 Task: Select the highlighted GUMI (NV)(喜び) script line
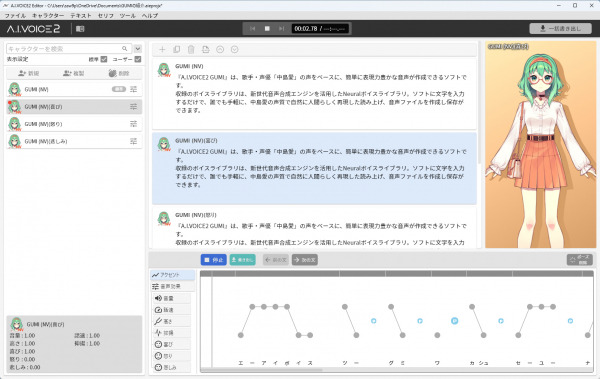(x=314, y=168)
